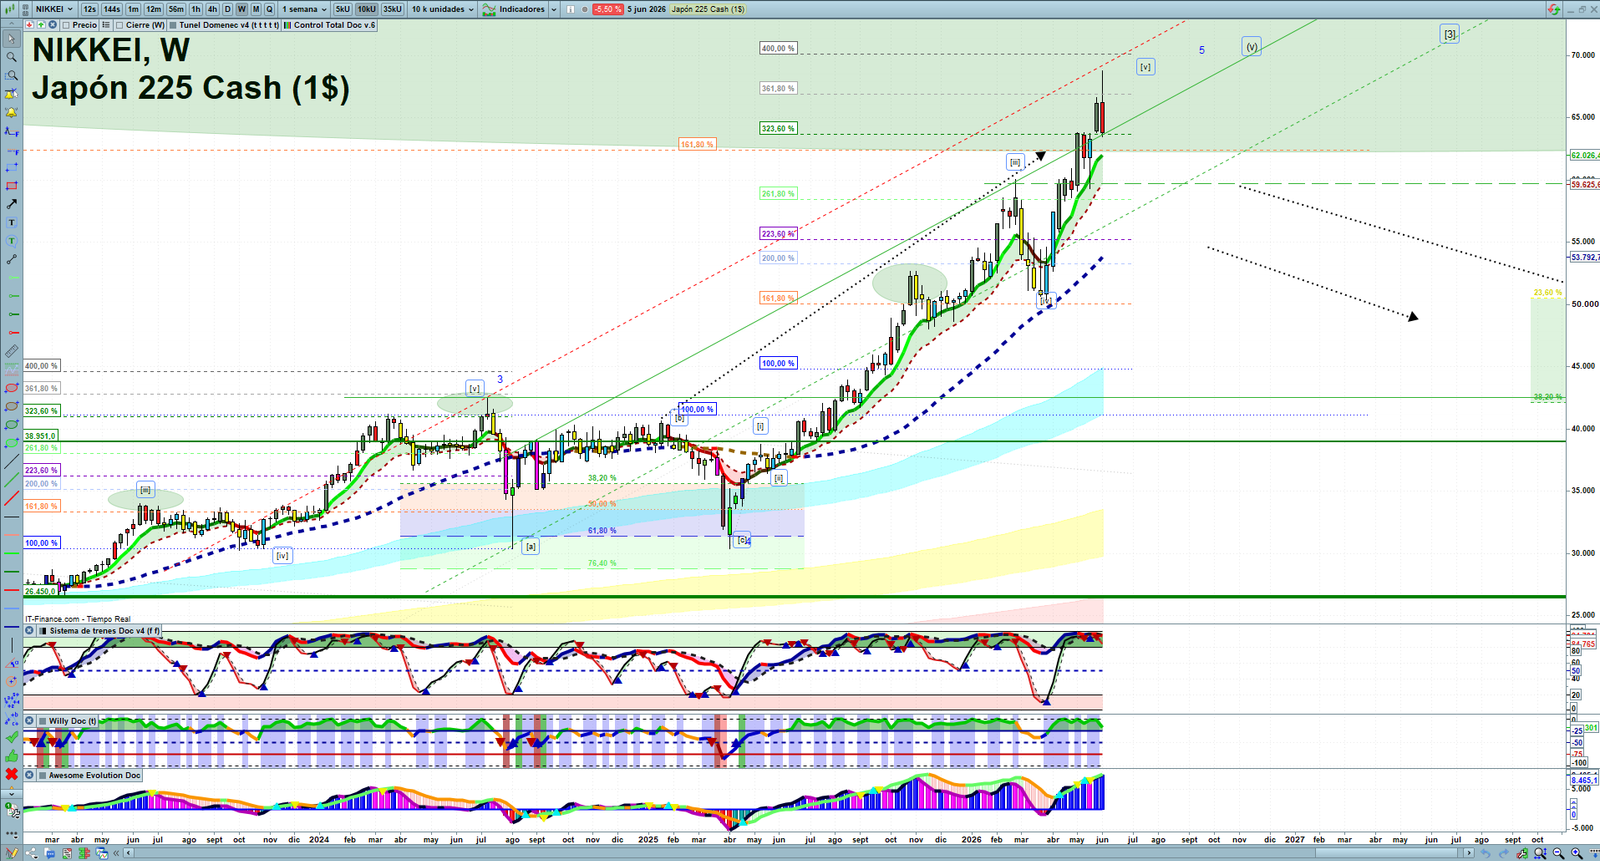Click the information icon in the top toolbar

(x=570, y=9)
